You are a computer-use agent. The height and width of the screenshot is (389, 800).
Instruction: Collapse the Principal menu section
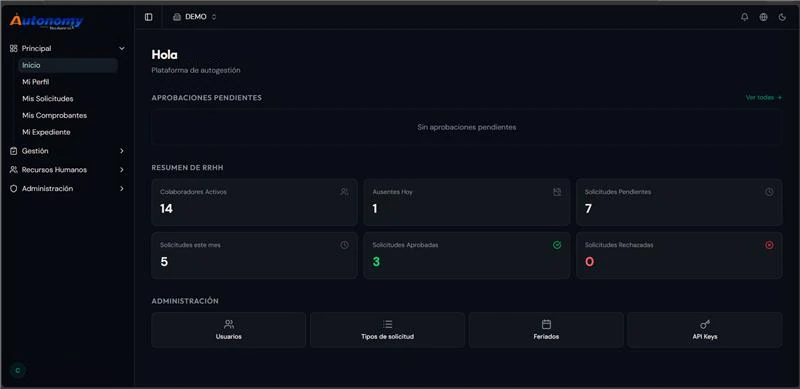click(x=67, y=48)
